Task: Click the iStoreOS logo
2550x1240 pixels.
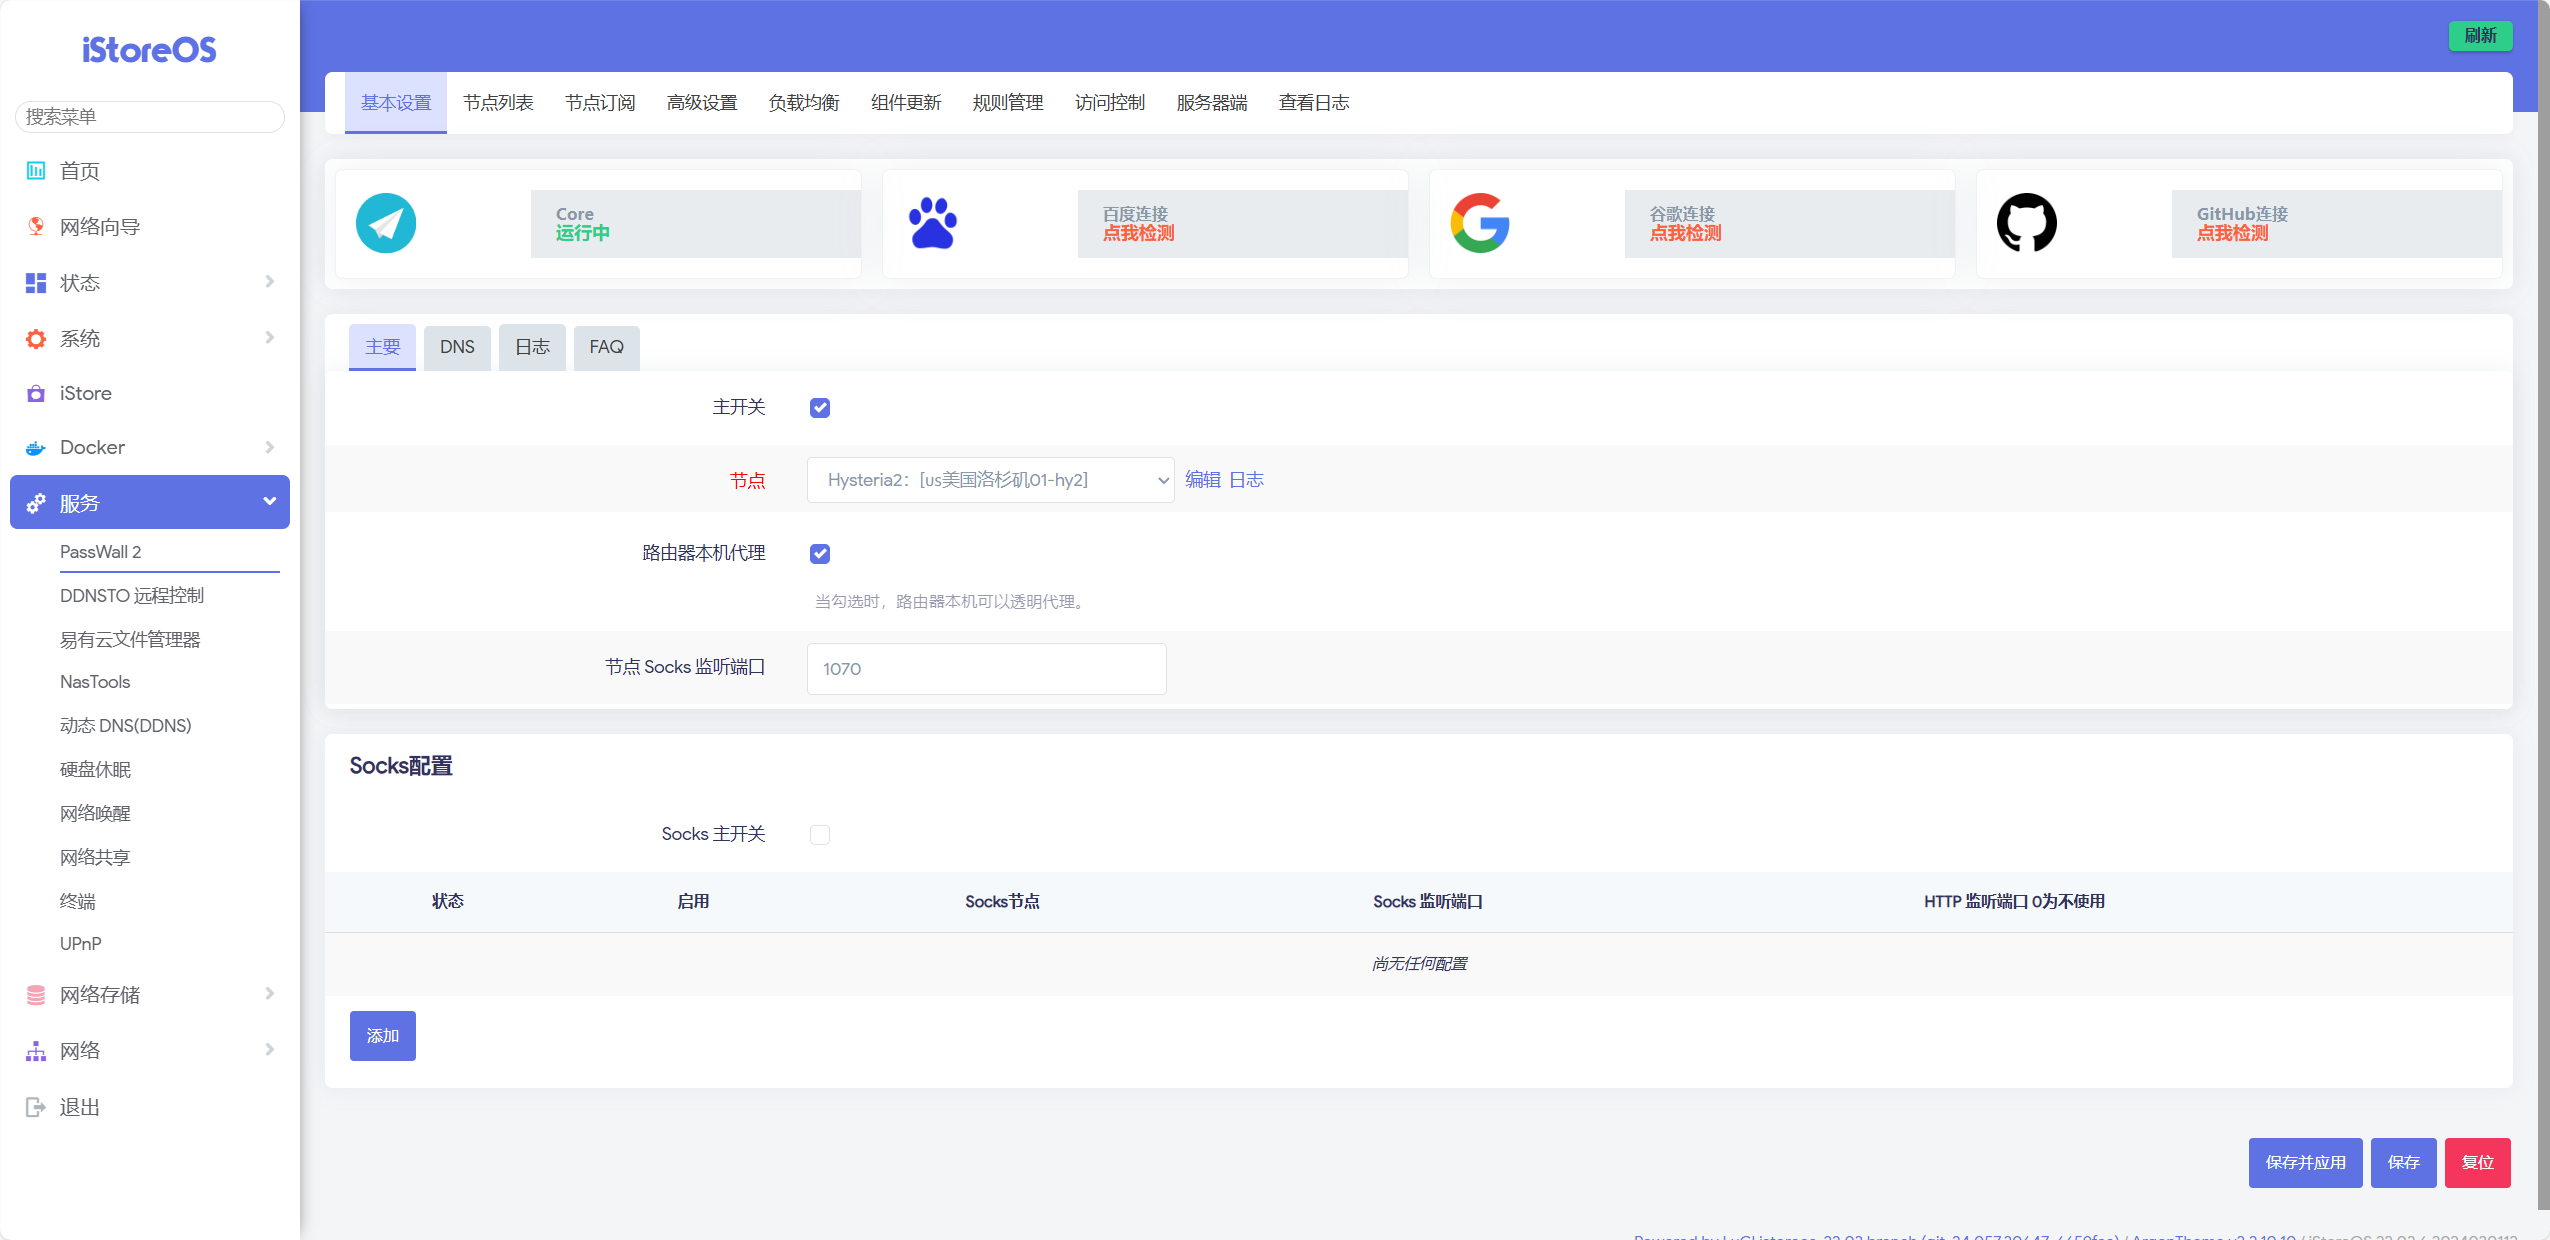Action: tap(149, 50)
